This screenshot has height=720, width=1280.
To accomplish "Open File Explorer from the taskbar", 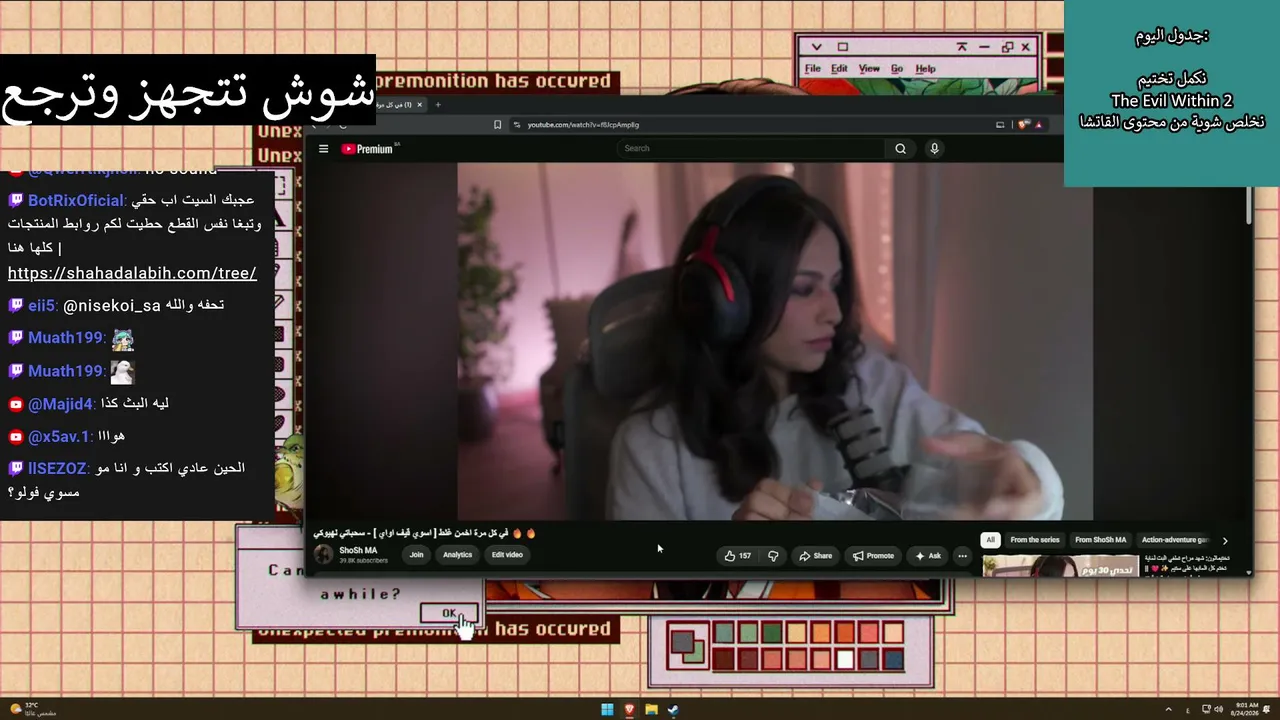I will [651, 710].
